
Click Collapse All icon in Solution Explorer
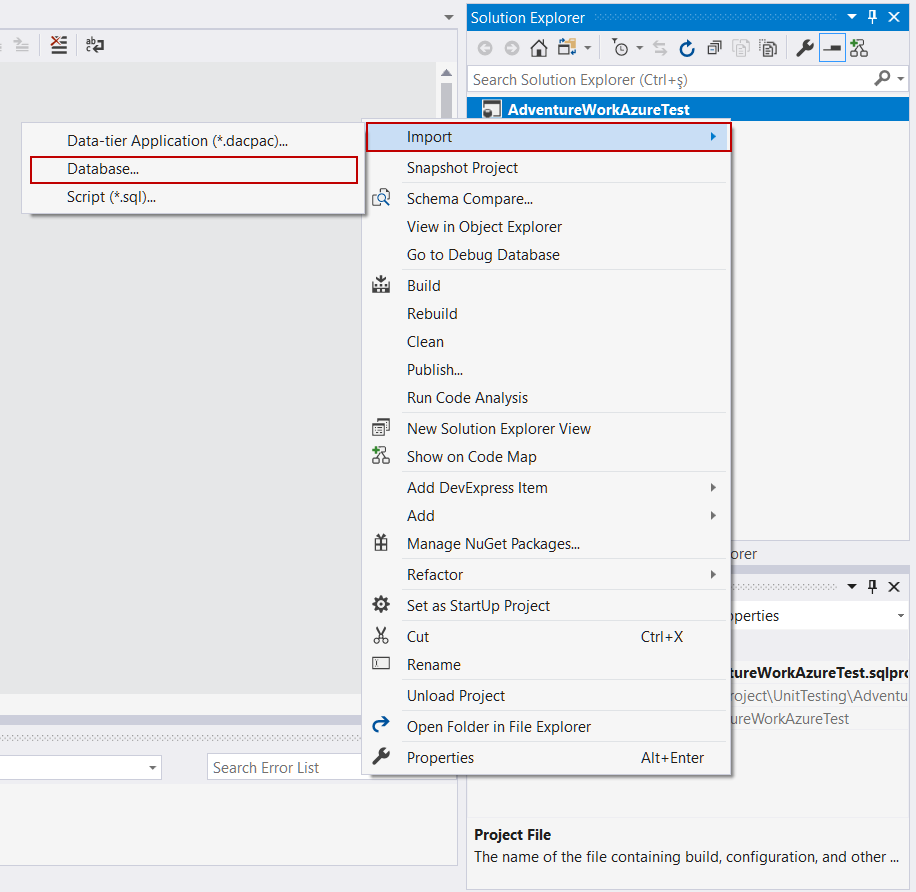tap(714, 48)
